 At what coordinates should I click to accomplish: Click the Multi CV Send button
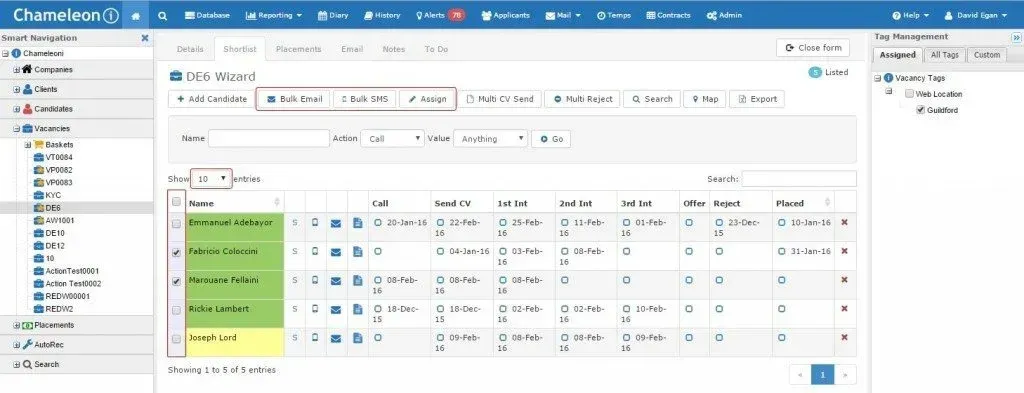(500, 99)
